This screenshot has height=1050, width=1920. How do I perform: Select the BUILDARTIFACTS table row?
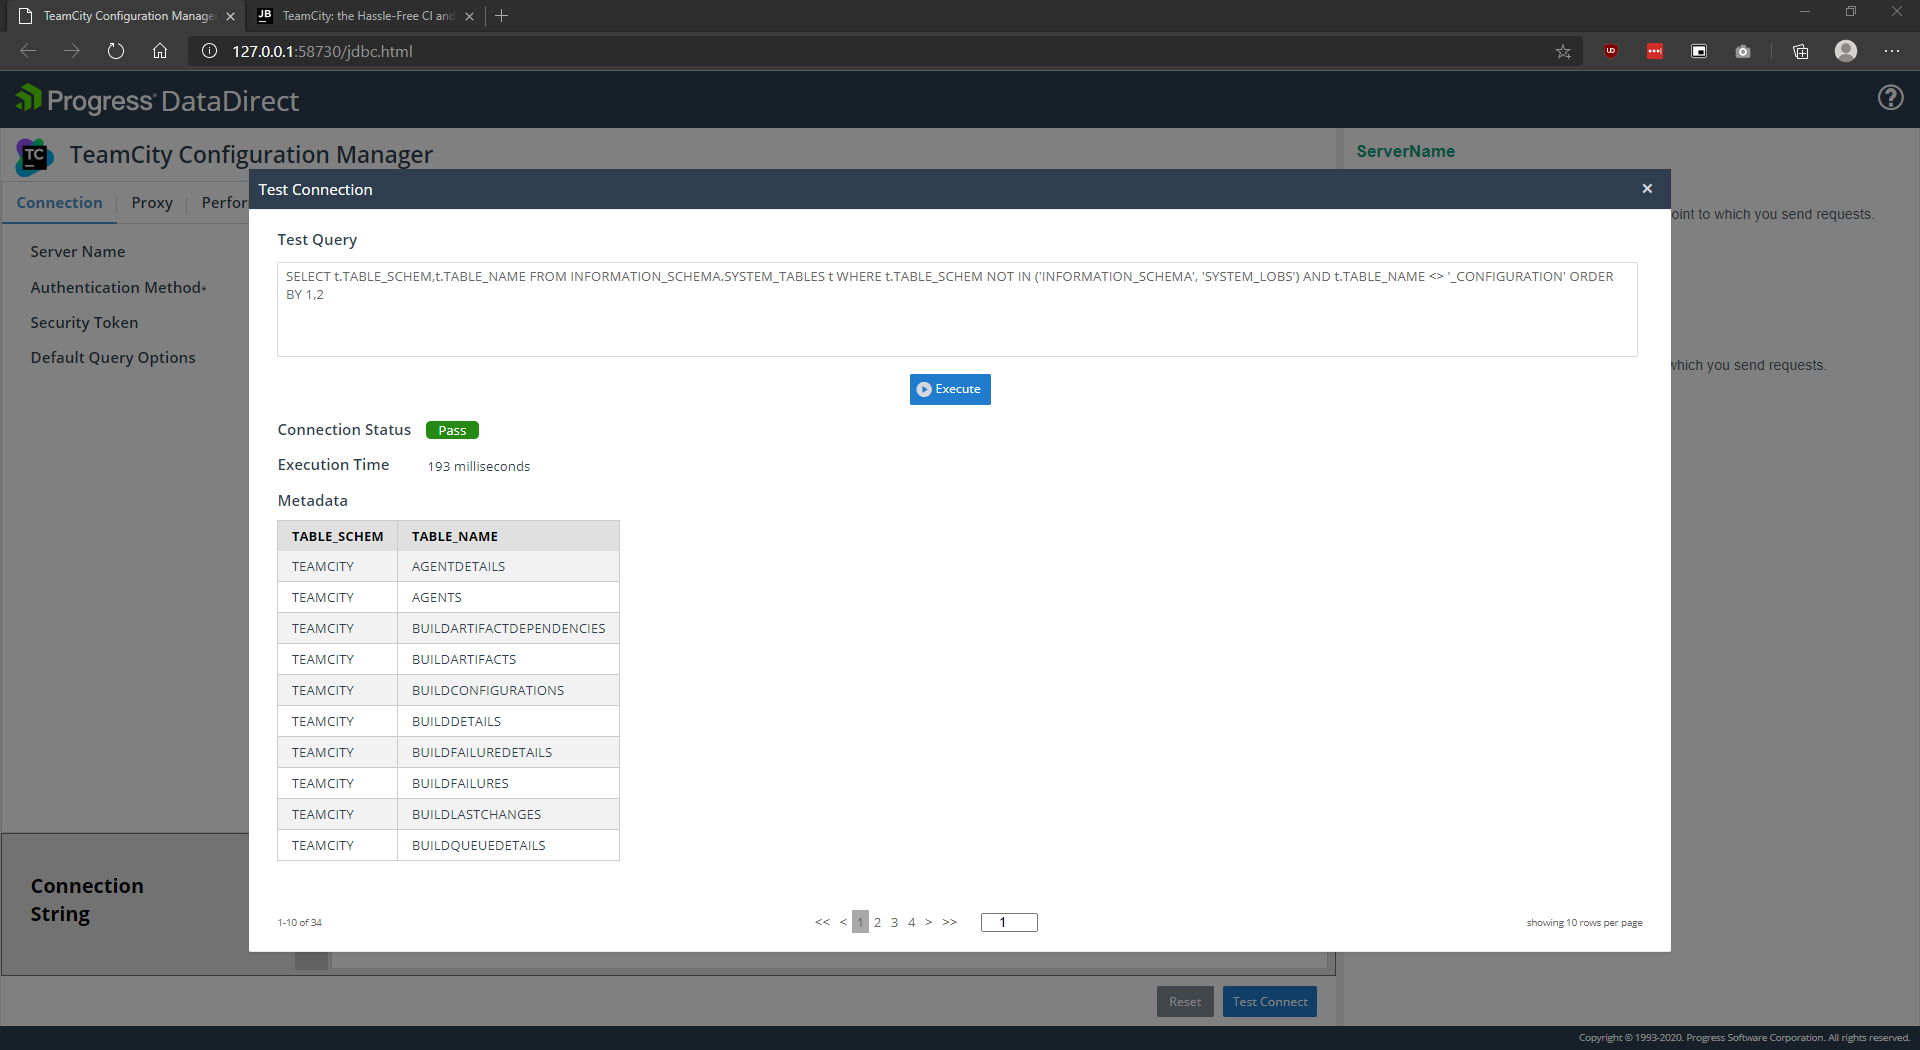[x=464, y=660]
